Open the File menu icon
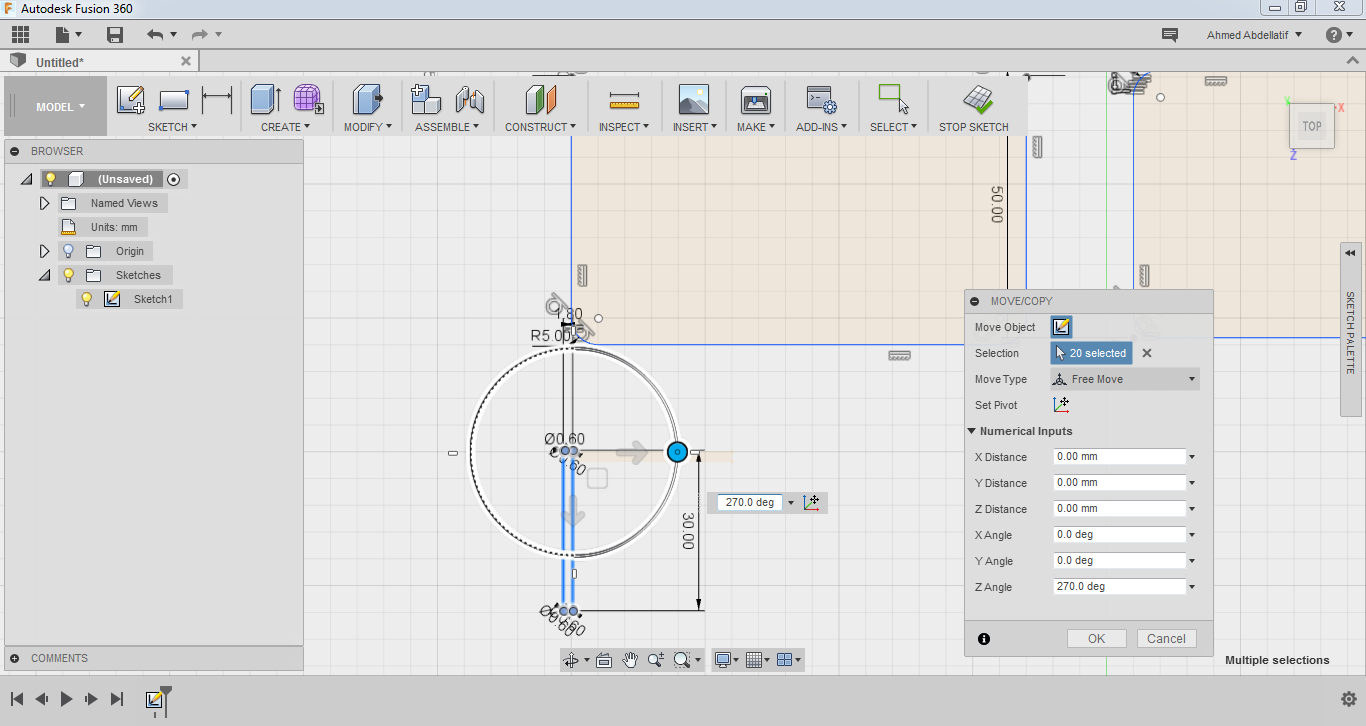1366x726 pixels. [63, 35]
